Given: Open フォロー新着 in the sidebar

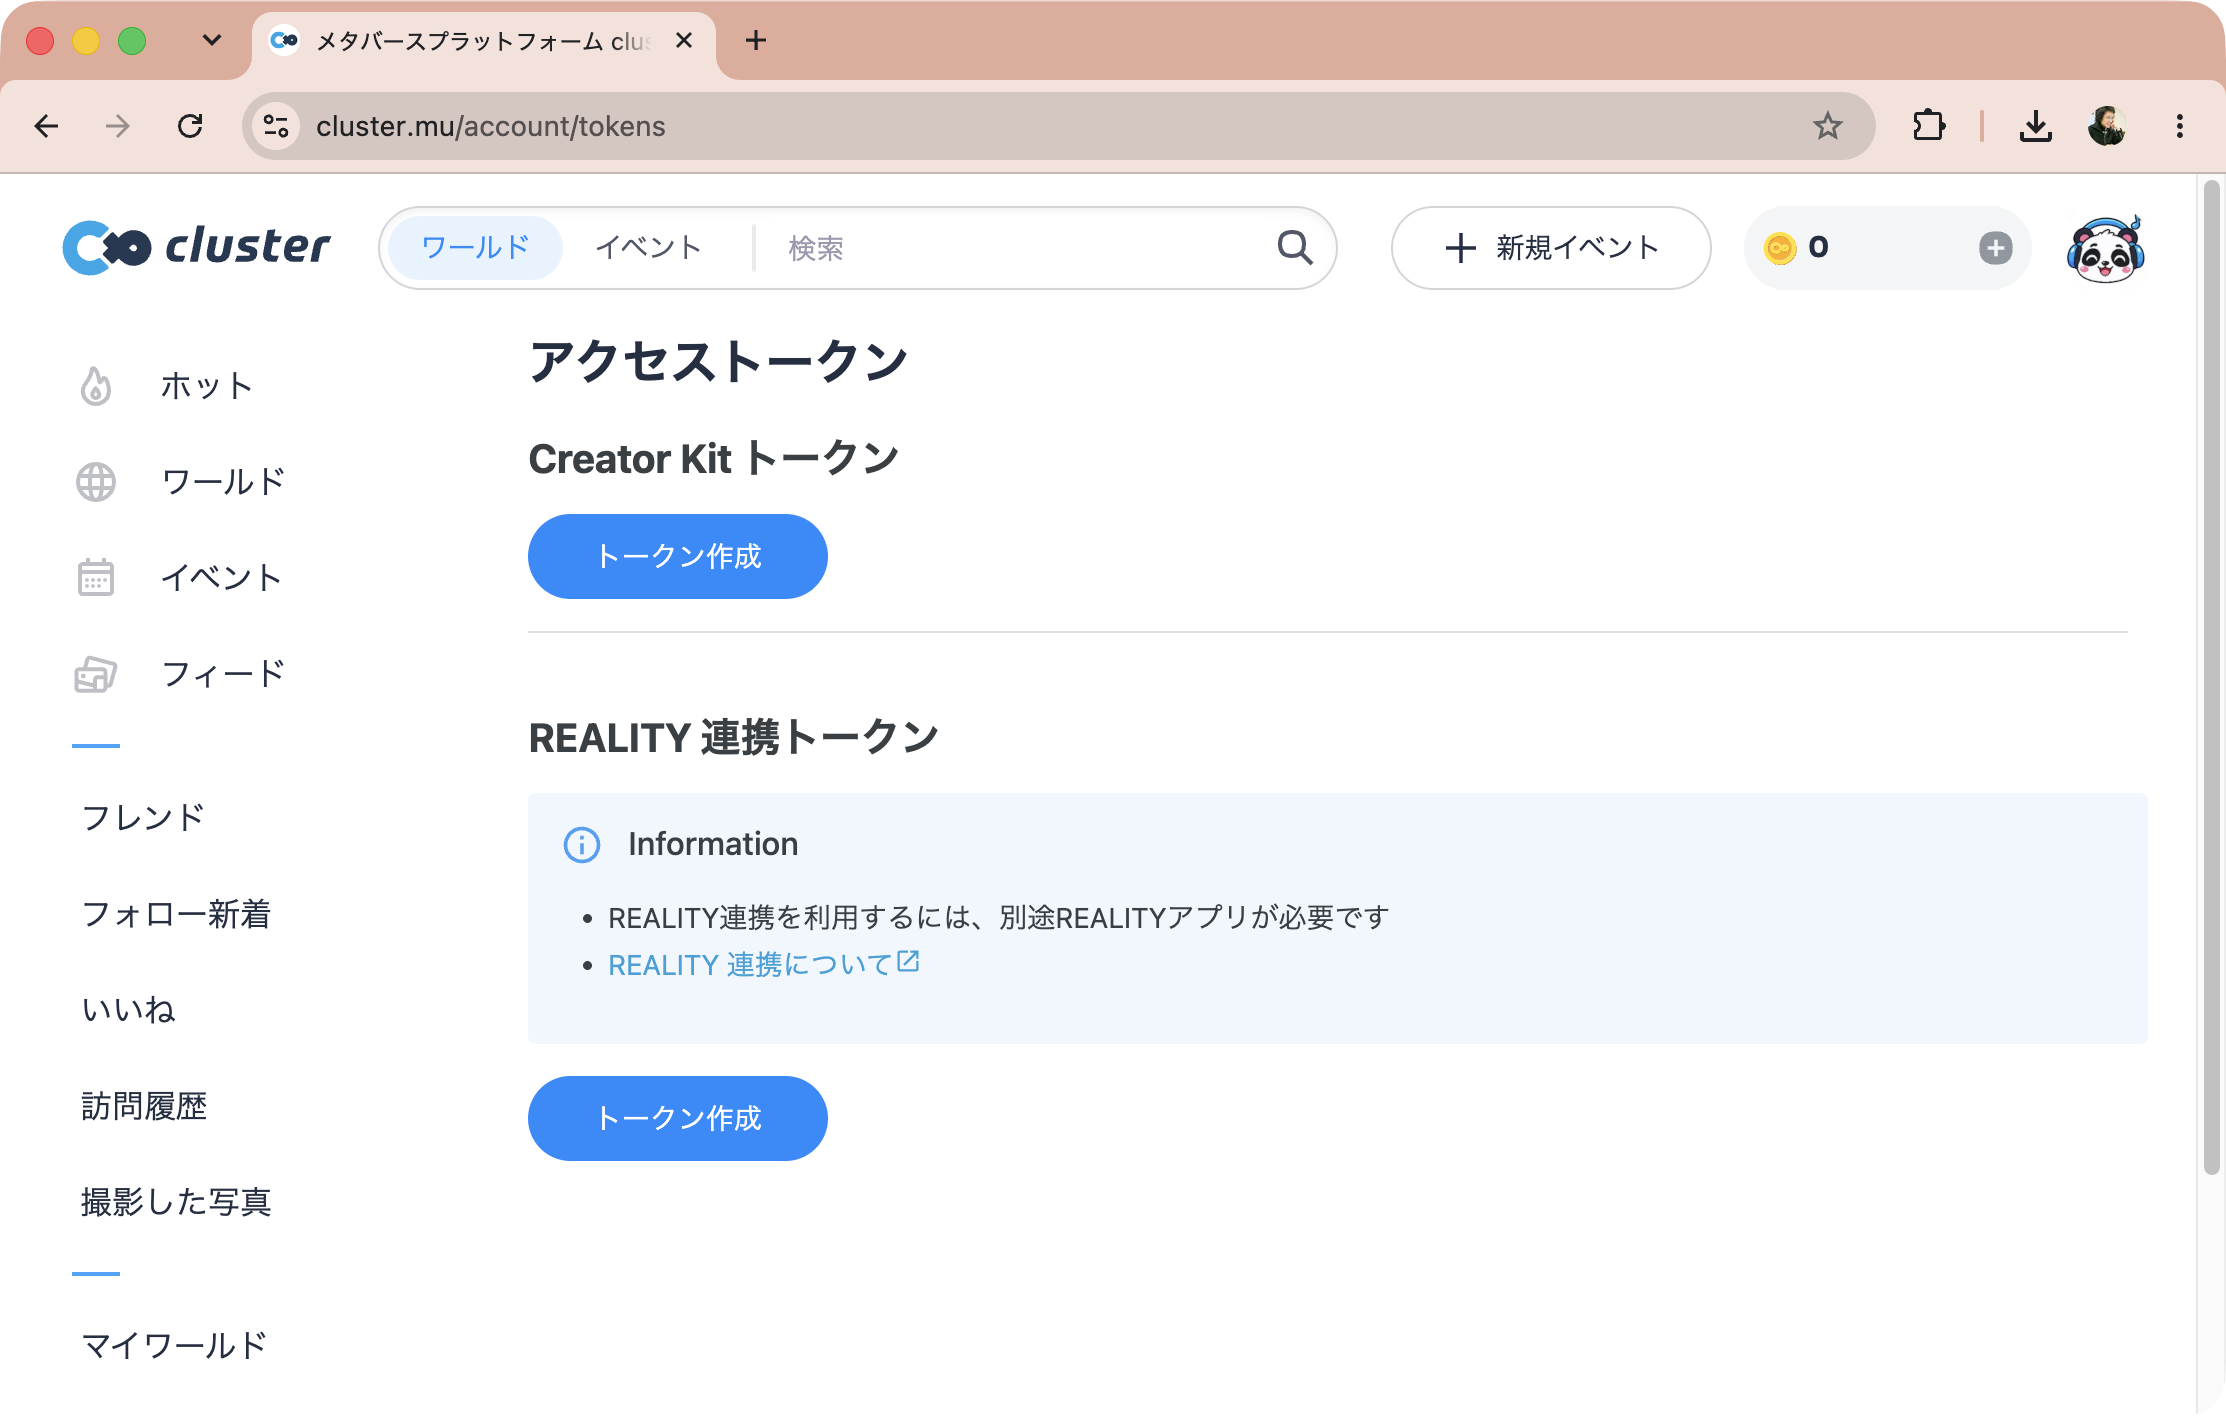Looking at the screenshot, I should (x=176, y=914).
